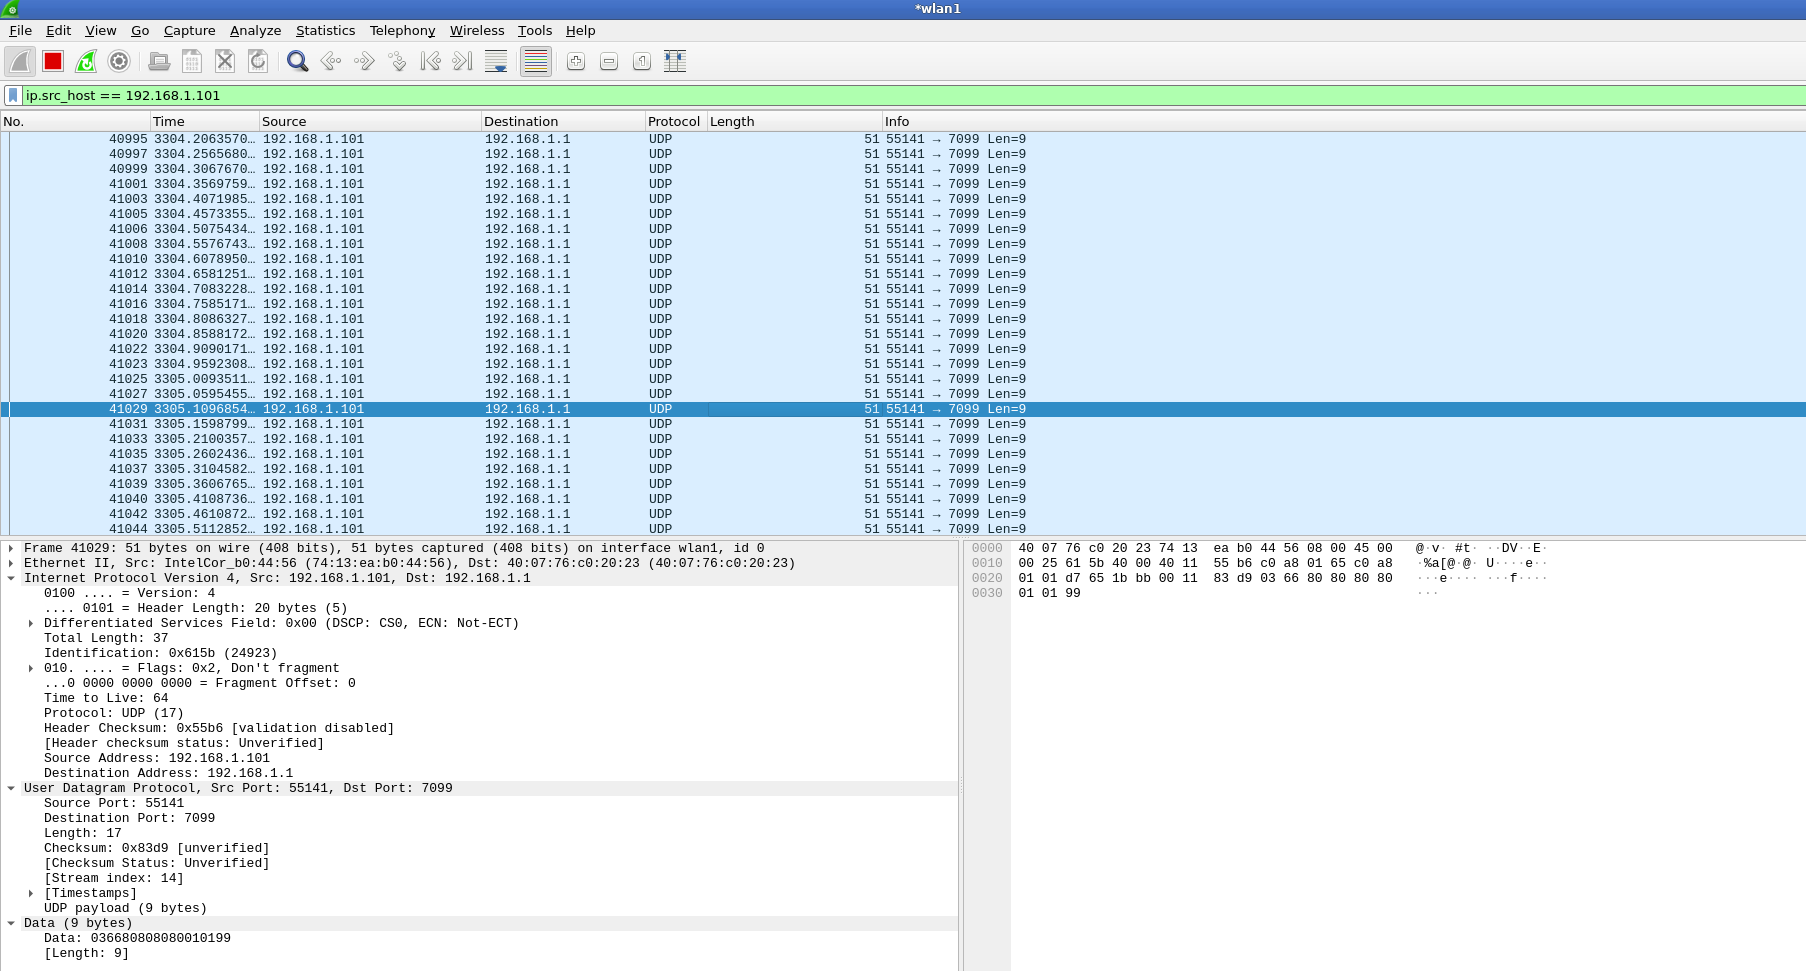Toggle packet colorizing rules button
The image size is (1806, 971).
tap(536, 62)
